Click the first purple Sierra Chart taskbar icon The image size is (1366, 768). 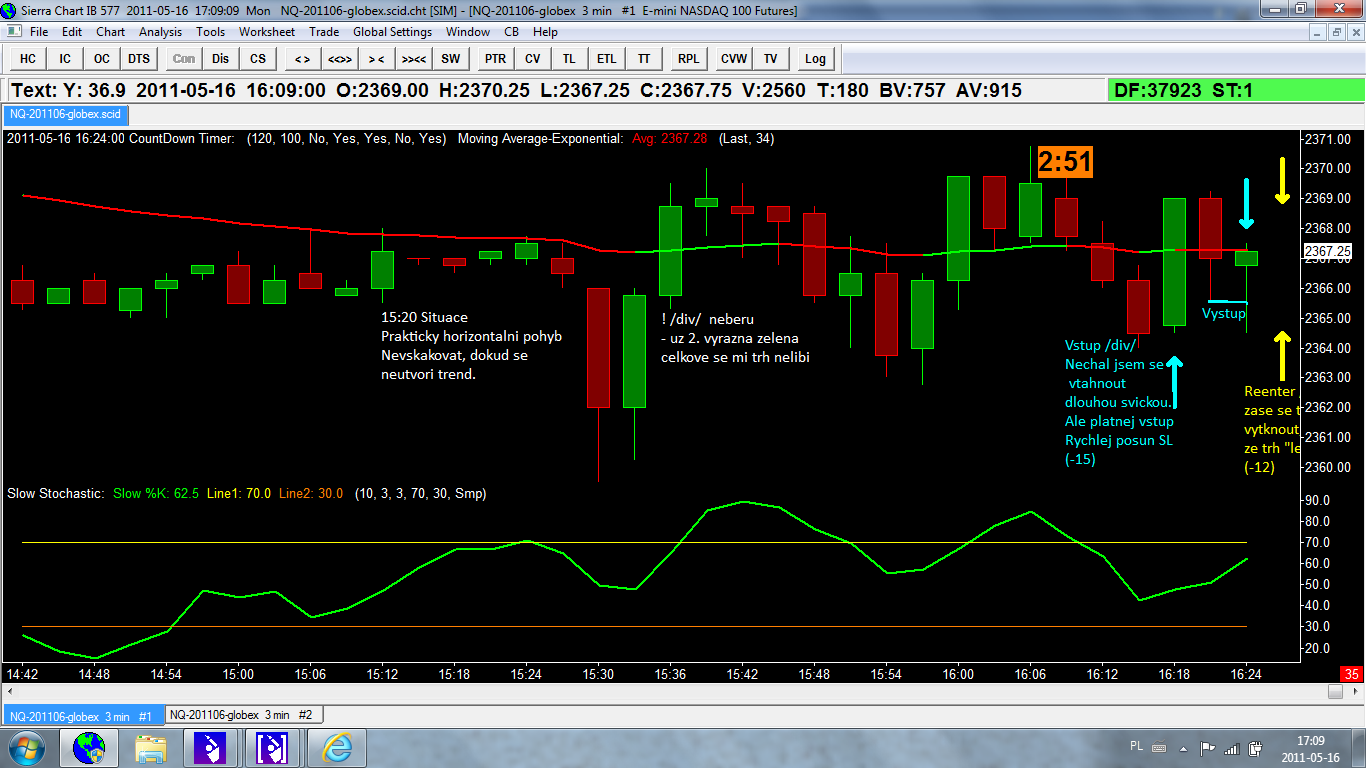point(212,748)
